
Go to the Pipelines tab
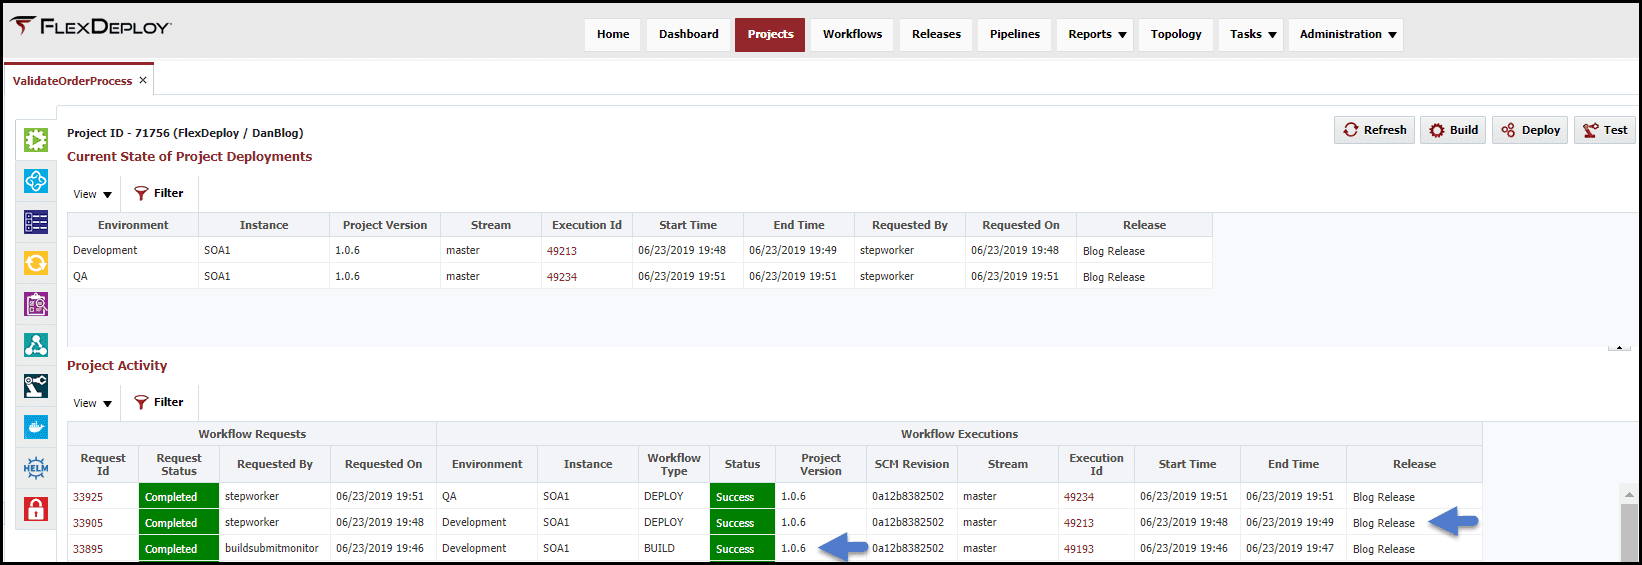pyautogui.click(x=1015, y=34)
